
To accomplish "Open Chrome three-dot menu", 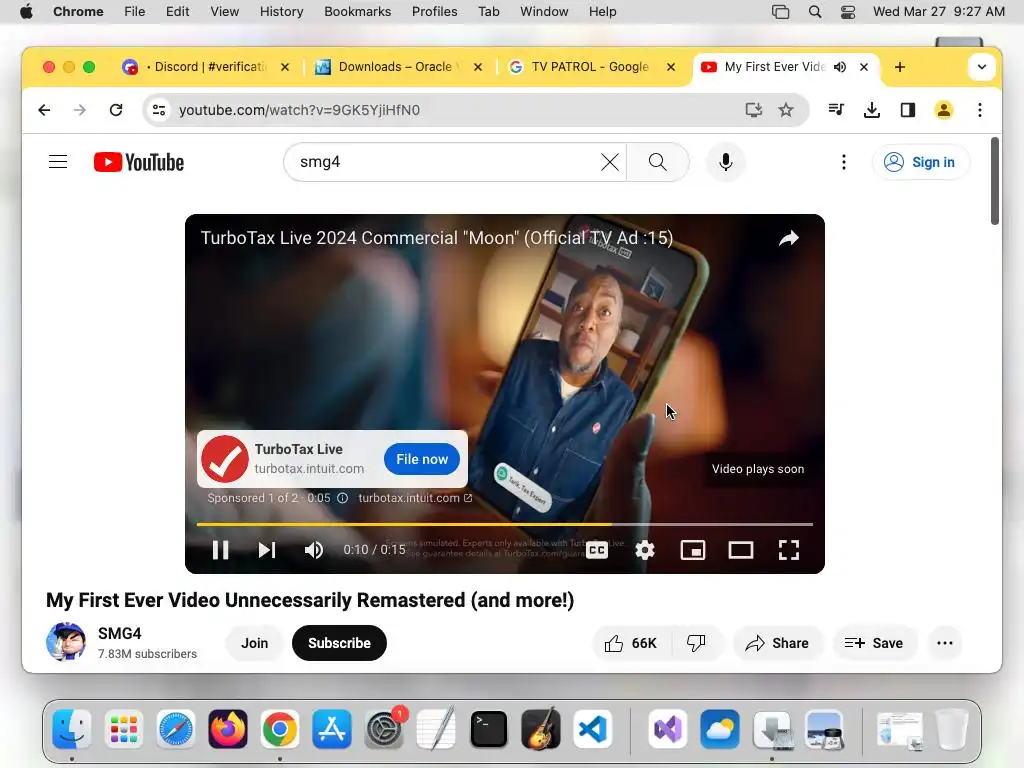I will click(x=980, y=110).
